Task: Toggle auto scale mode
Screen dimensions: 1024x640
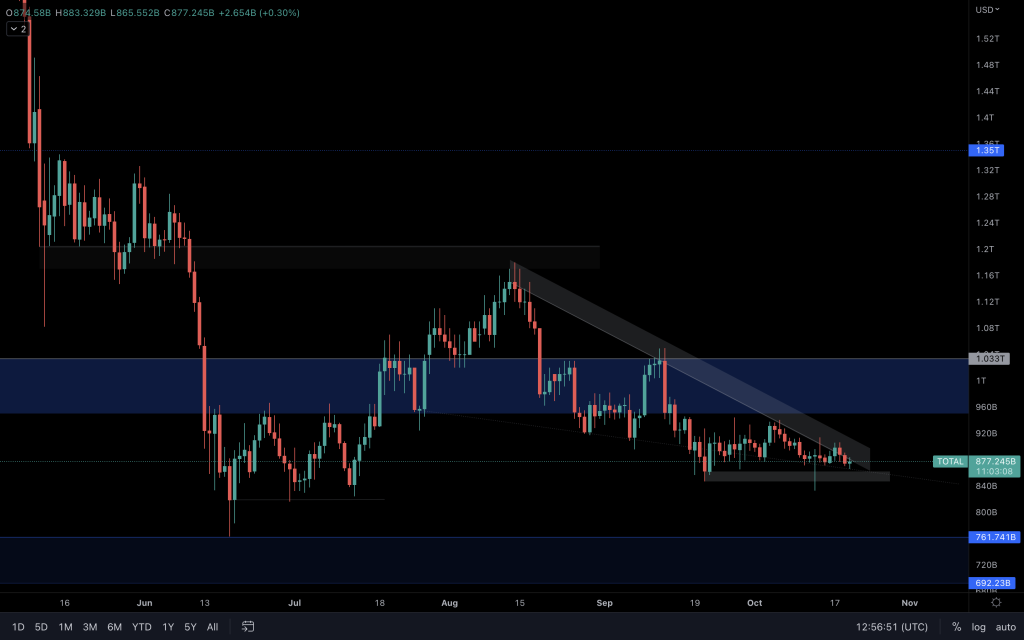Action: click(x=1006, y=627)
